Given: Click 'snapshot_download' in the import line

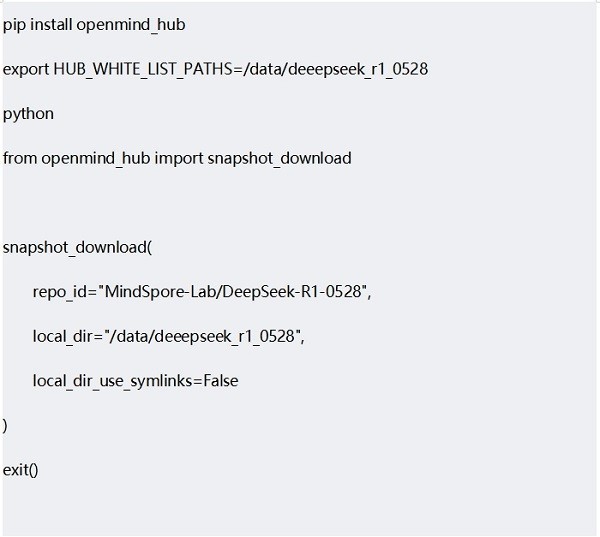Looking at the screenshot, I should click(x=280, y=158).
